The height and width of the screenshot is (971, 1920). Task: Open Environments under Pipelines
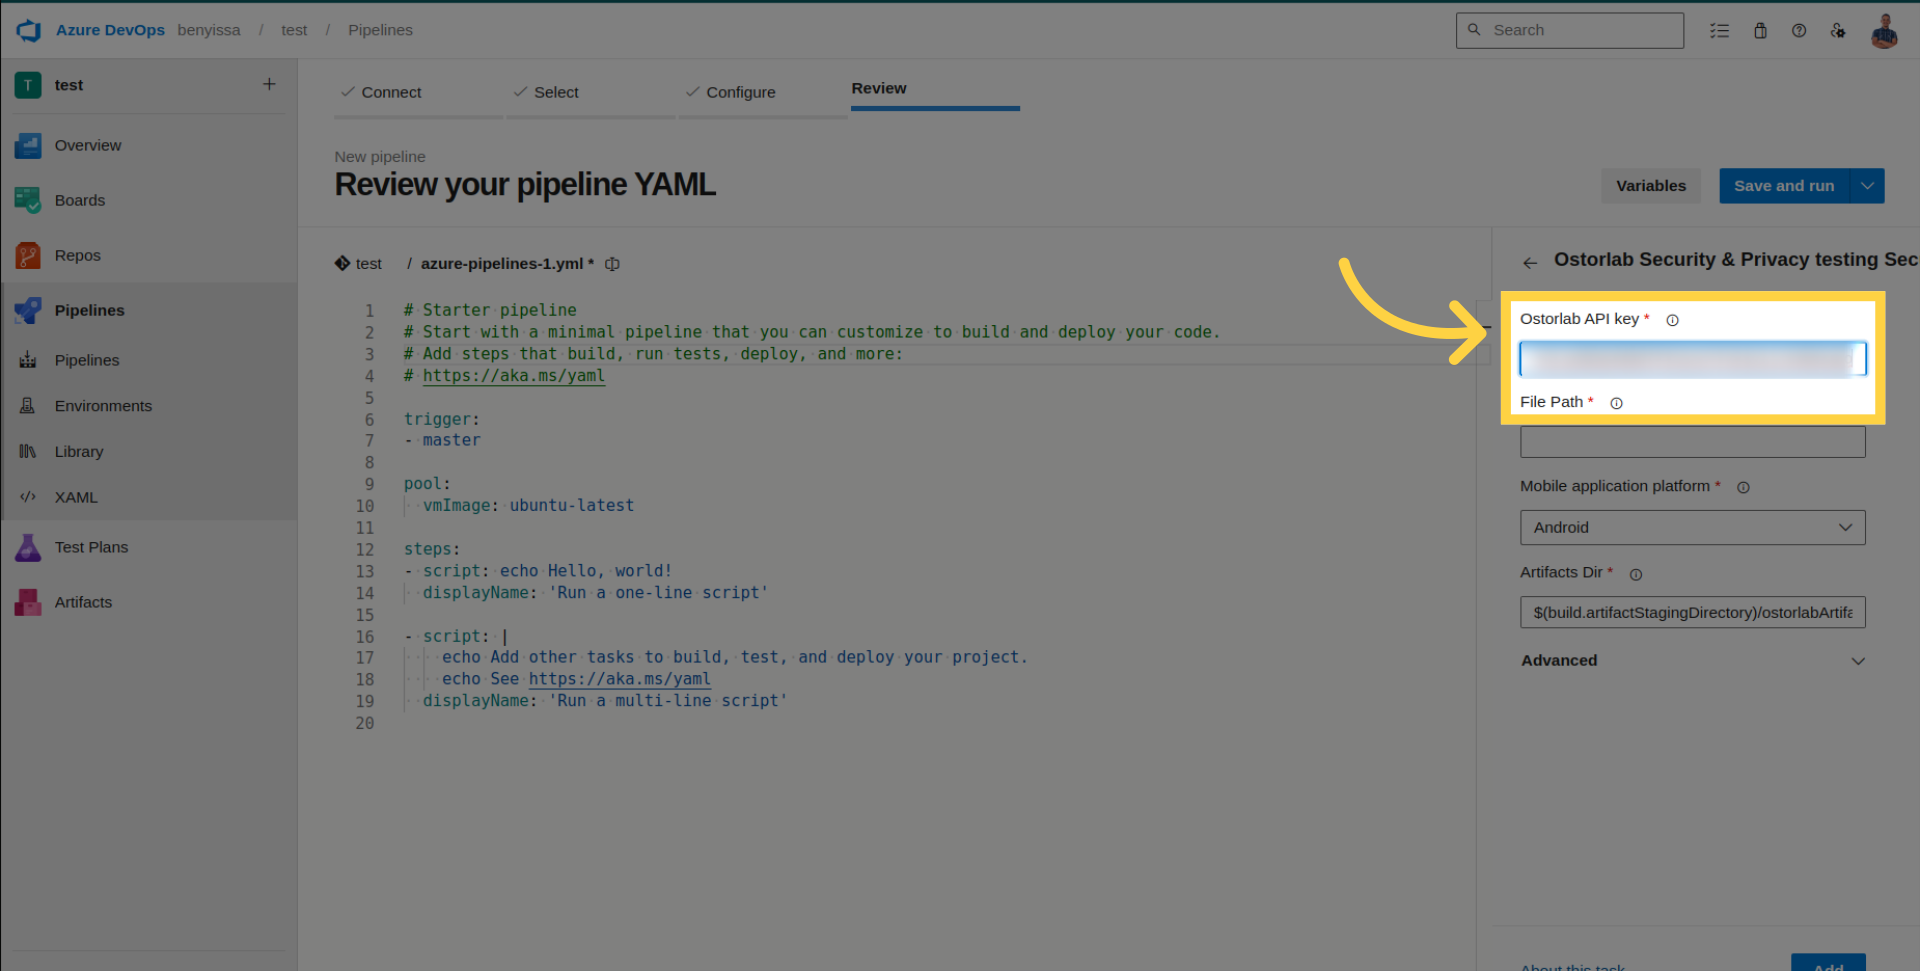(x=103, y=406)
